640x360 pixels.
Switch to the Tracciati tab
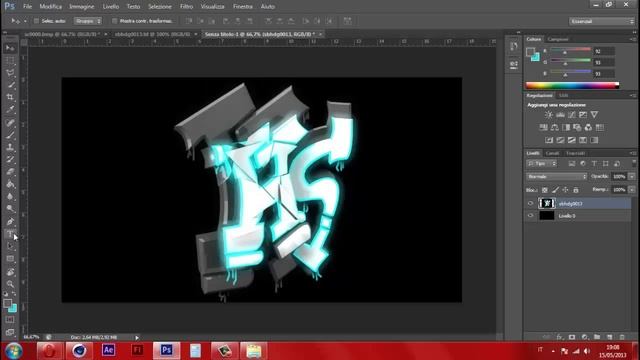(x=575, y=153)
